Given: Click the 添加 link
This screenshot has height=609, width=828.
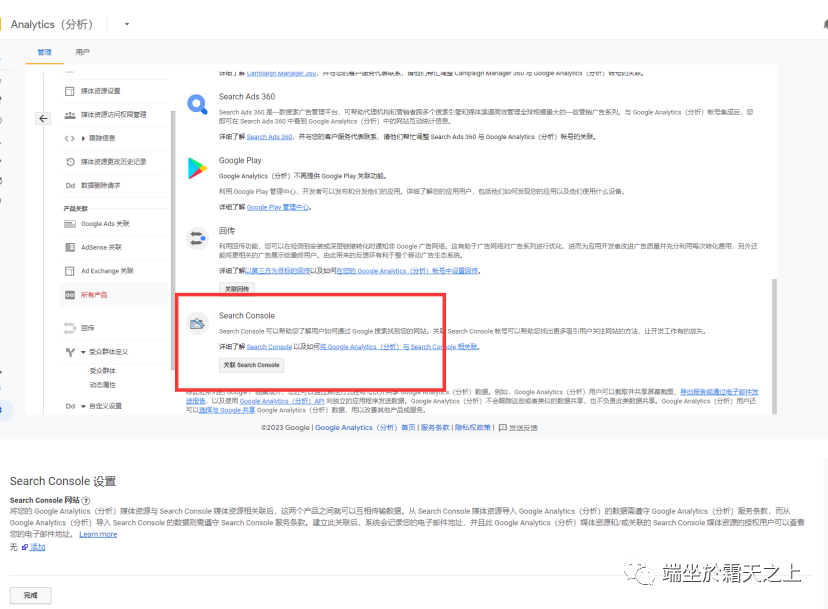Looking at the screenshot, I should click(37, 547).
